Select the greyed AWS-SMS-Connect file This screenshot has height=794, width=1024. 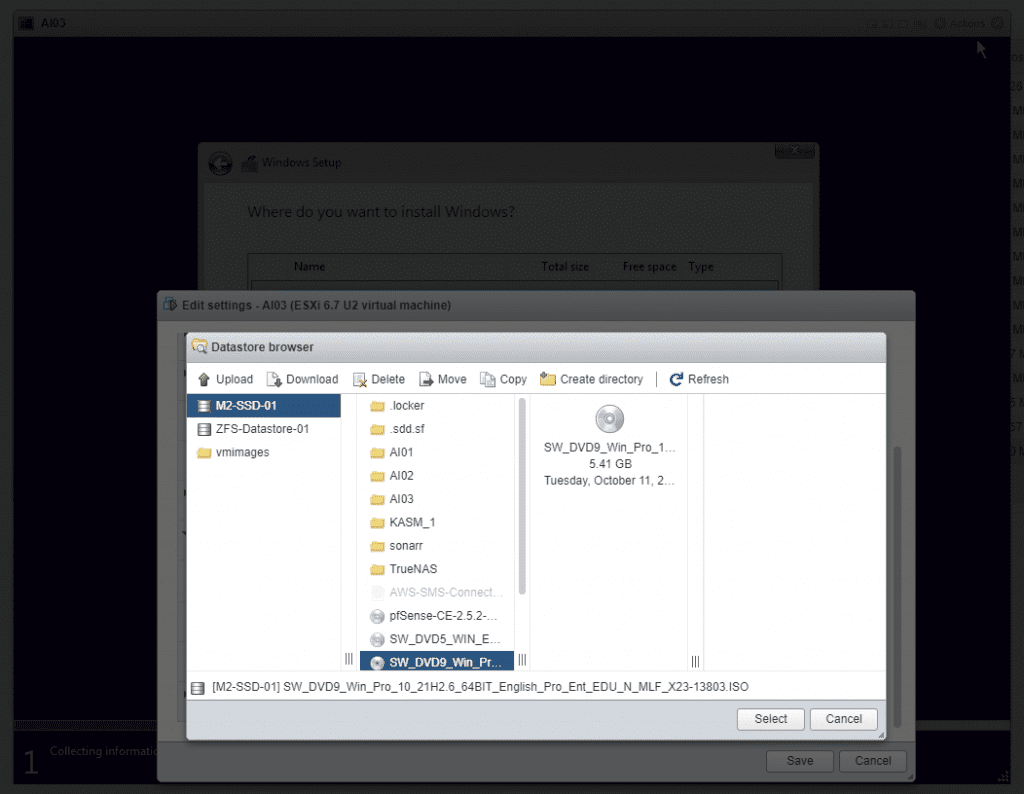click(x=437, y=593)
